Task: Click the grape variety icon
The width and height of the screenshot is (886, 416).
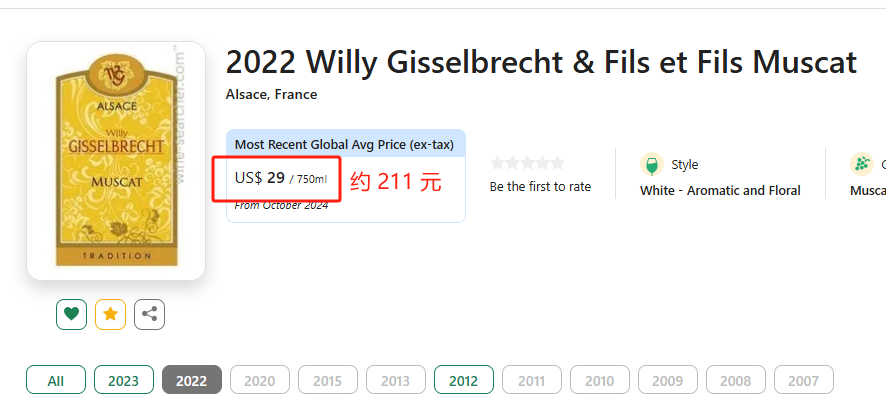Action: click(861, 165)
